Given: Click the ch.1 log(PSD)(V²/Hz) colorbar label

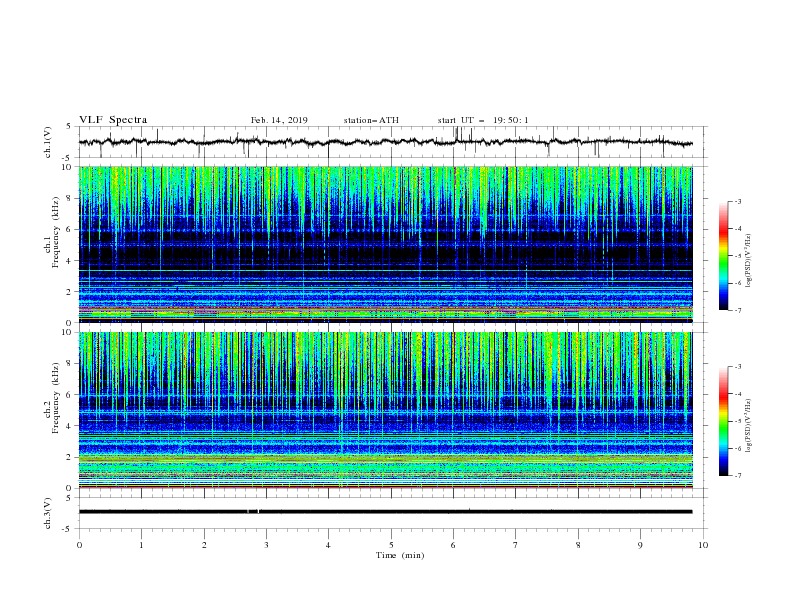Looking at the screenshot, I should point(749,261).
